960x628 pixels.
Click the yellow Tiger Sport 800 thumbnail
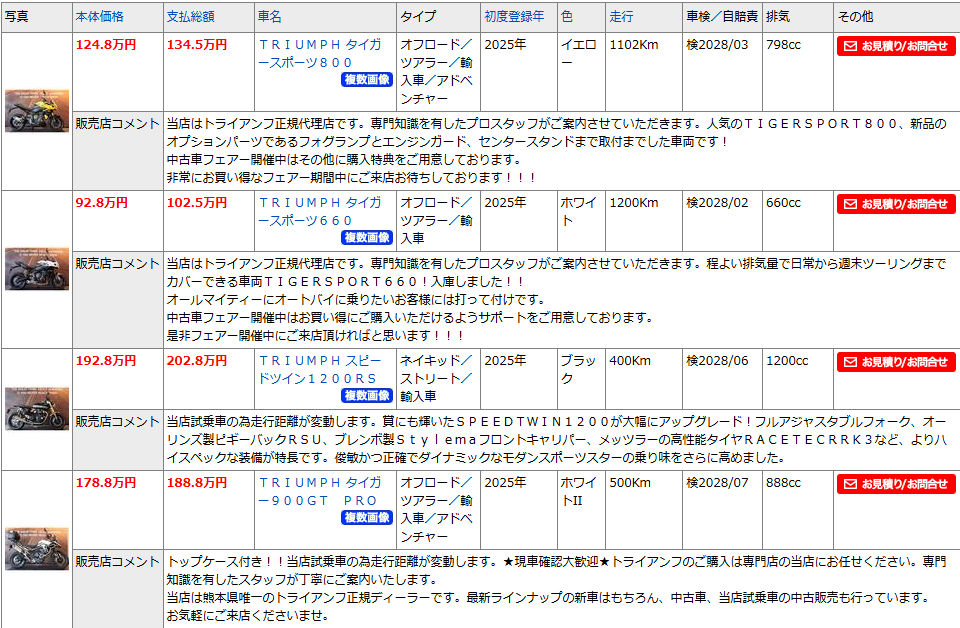[x=36, y=111]
